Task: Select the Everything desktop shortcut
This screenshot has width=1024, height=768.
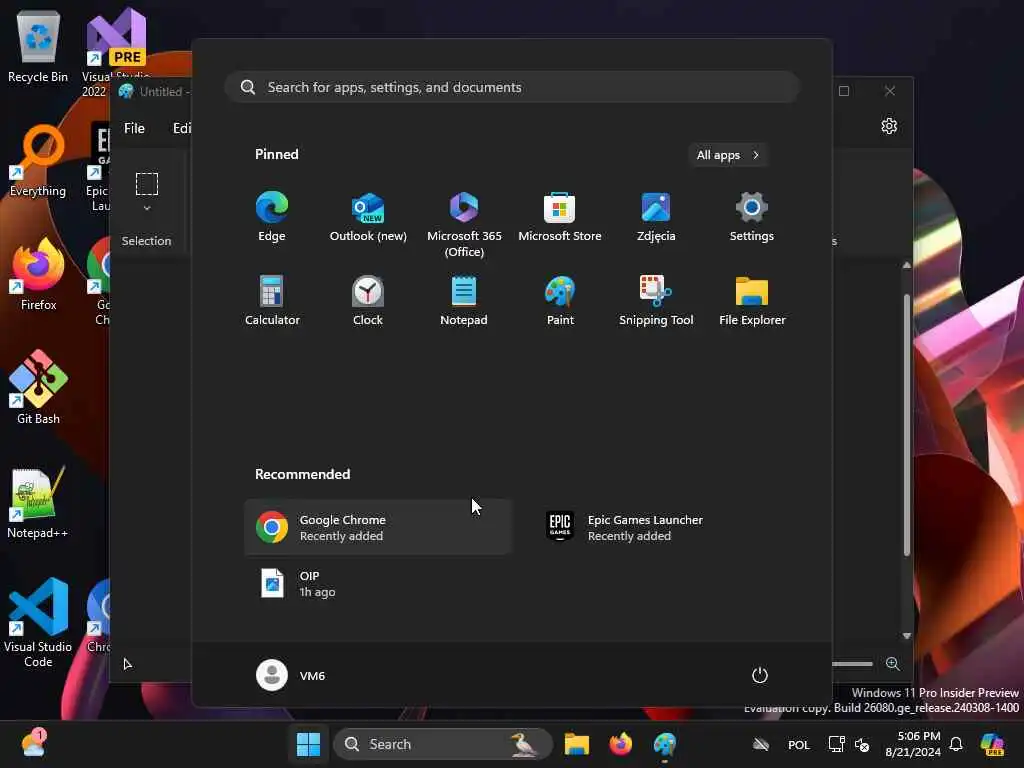Action: 38,161
